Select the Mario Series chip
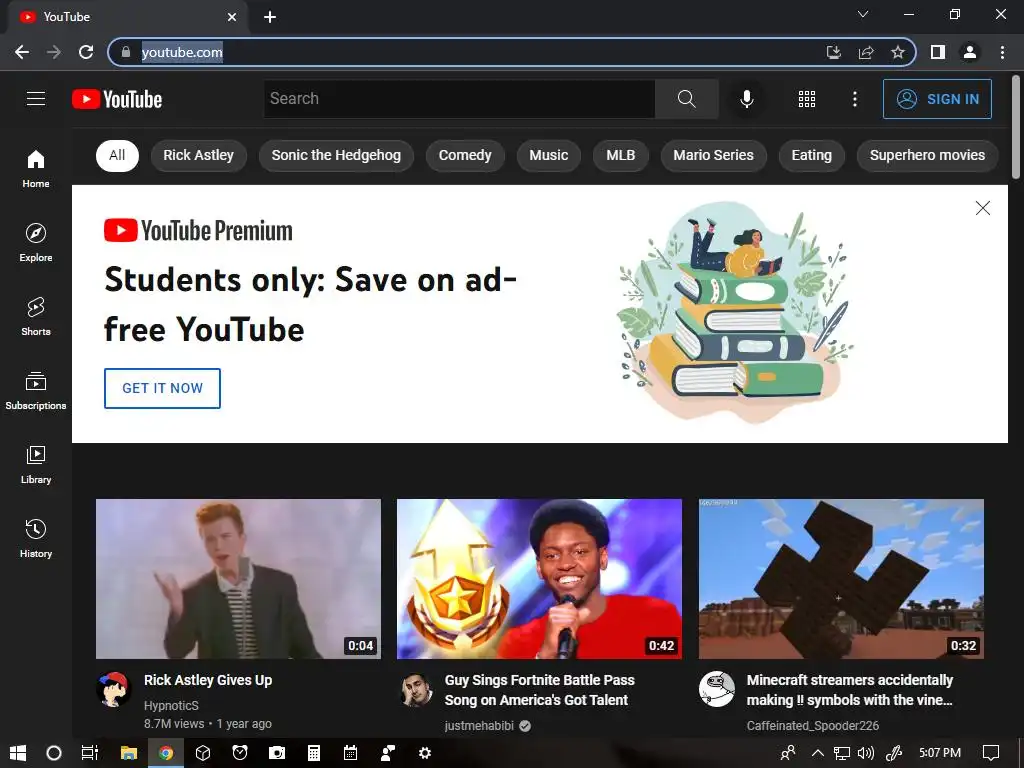Image resolution: width=1024 pixels, height=768 pixels. [713, 155]
